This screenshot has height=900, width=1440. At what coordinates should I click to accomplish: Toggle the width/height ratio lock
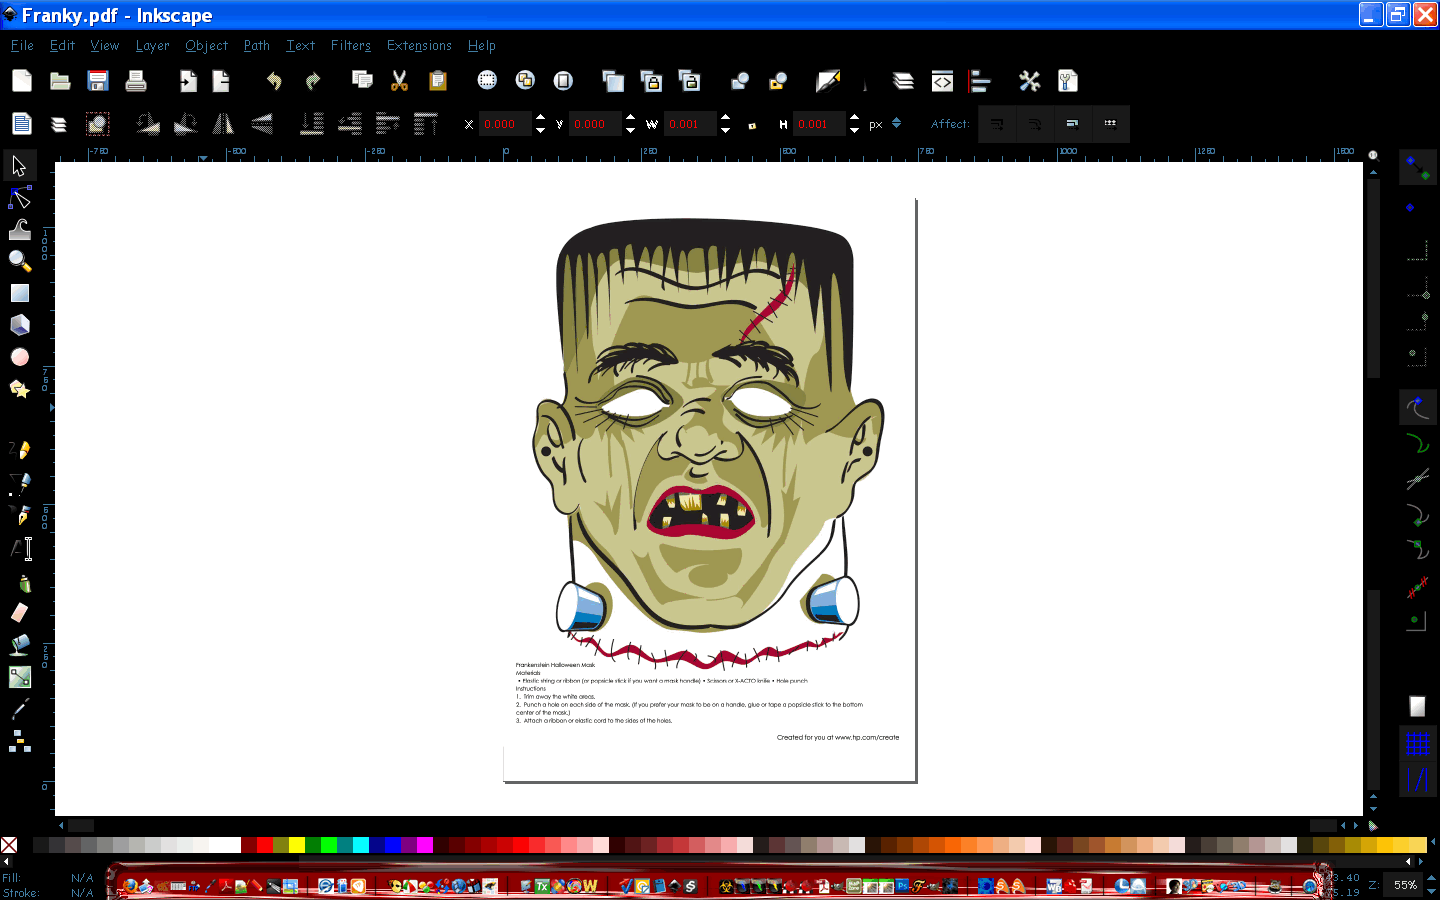point(752,125)
